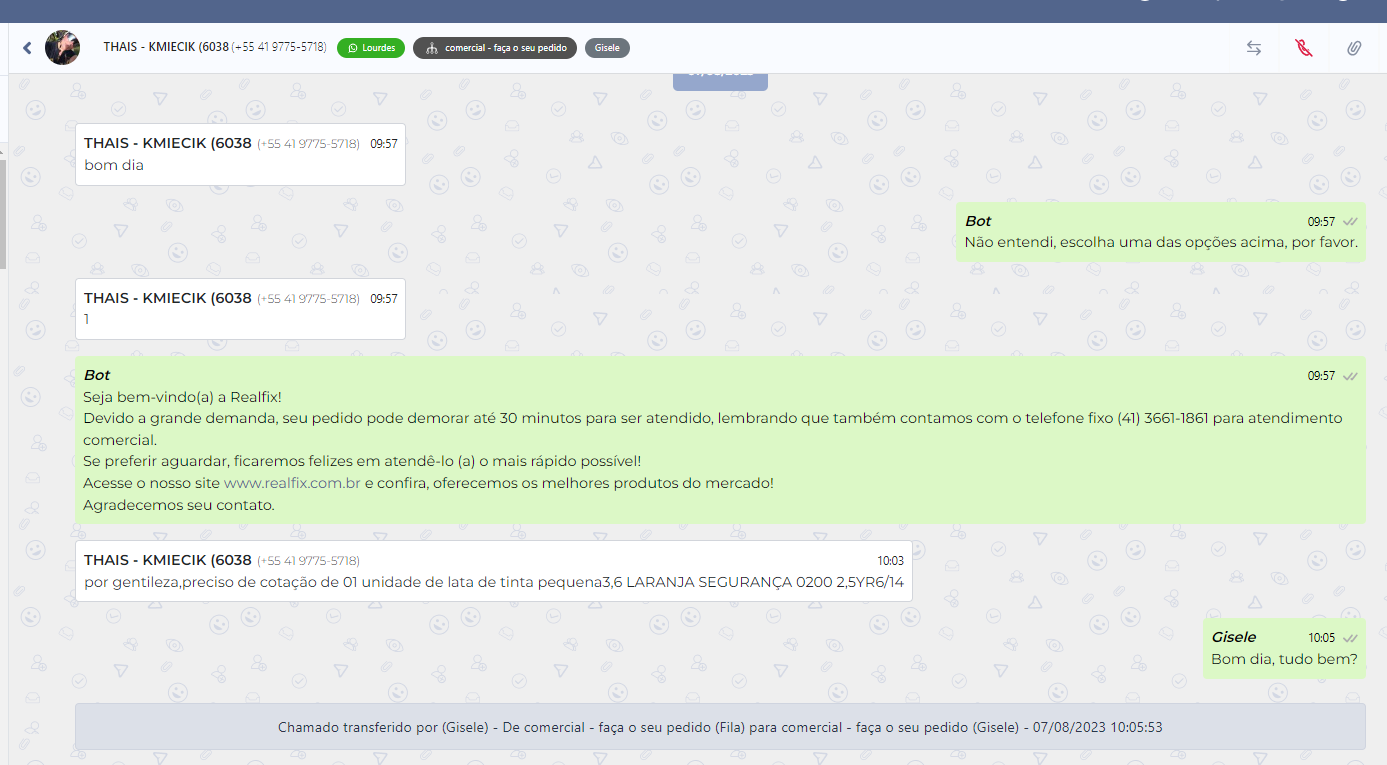The width and height of the screenshot is (1387, 765).
Task: Open the www.realfix.com.br link
Action: pyautogui.click(x=291, y=483)
